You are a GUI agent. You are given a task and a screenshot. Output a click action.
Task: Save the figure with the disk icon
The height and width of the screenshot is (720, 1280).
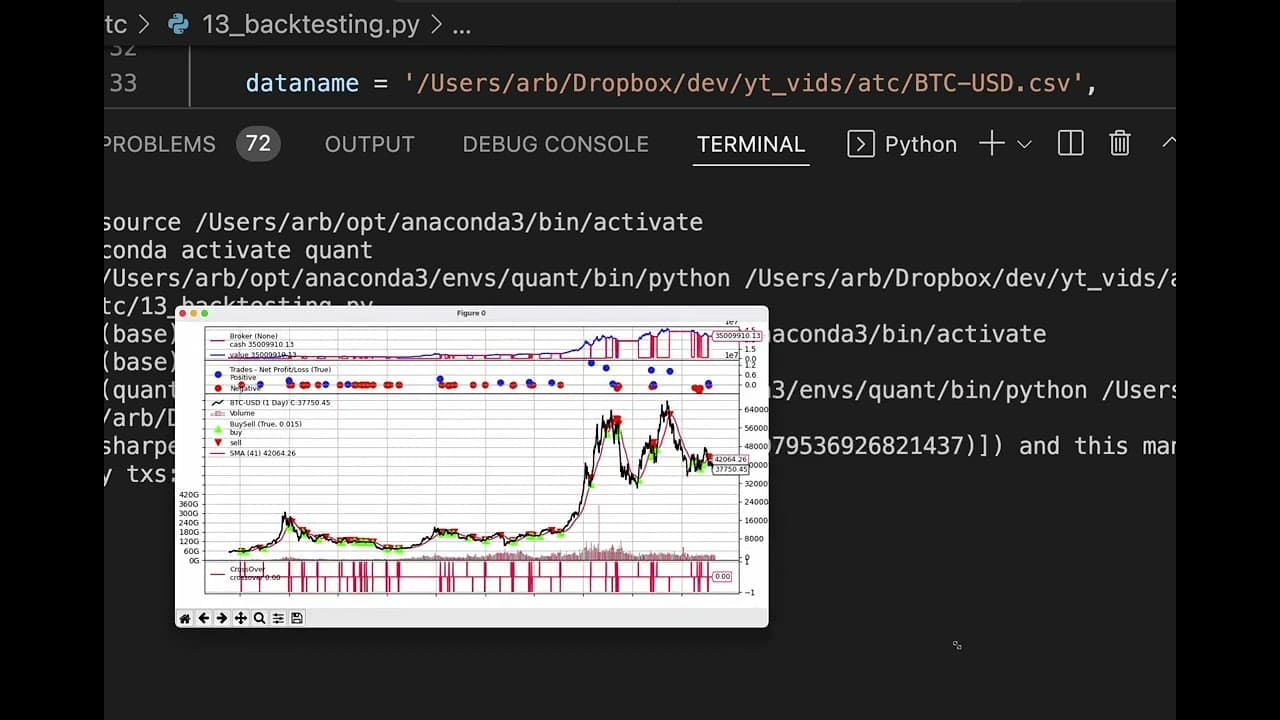(x=297, y=618)
